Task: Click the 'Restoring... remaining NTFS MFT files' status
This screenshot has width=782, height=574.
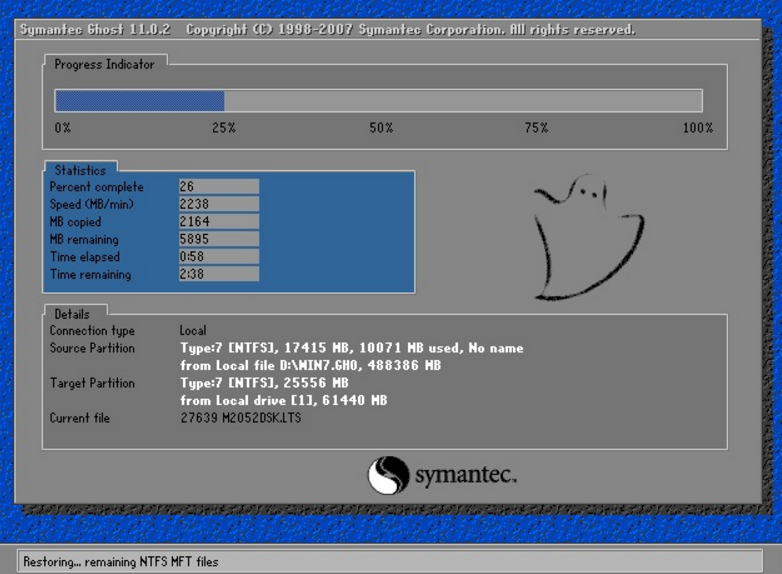Action: click(121, 562)
